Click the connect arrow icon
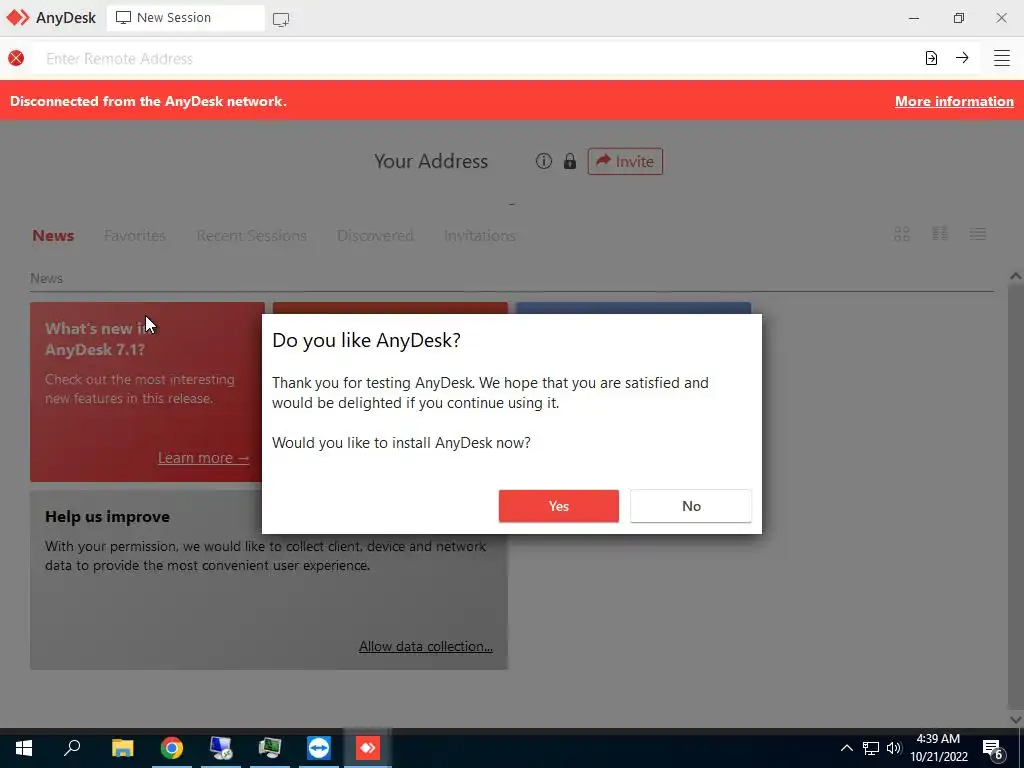Screen dimensions: 1024x768 (x=962, y=58)
